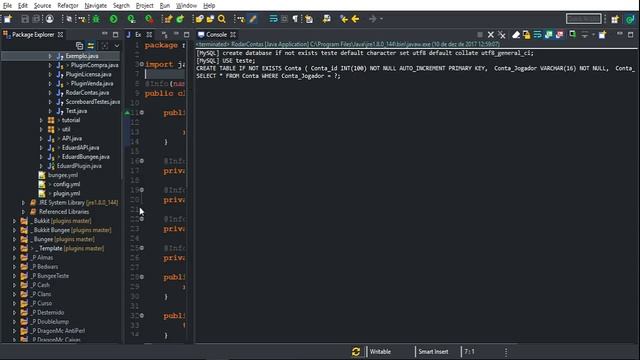This screenshot has height=360, width=640.
Task: Unfold the import block on line 3
Action: coord(141,64)
